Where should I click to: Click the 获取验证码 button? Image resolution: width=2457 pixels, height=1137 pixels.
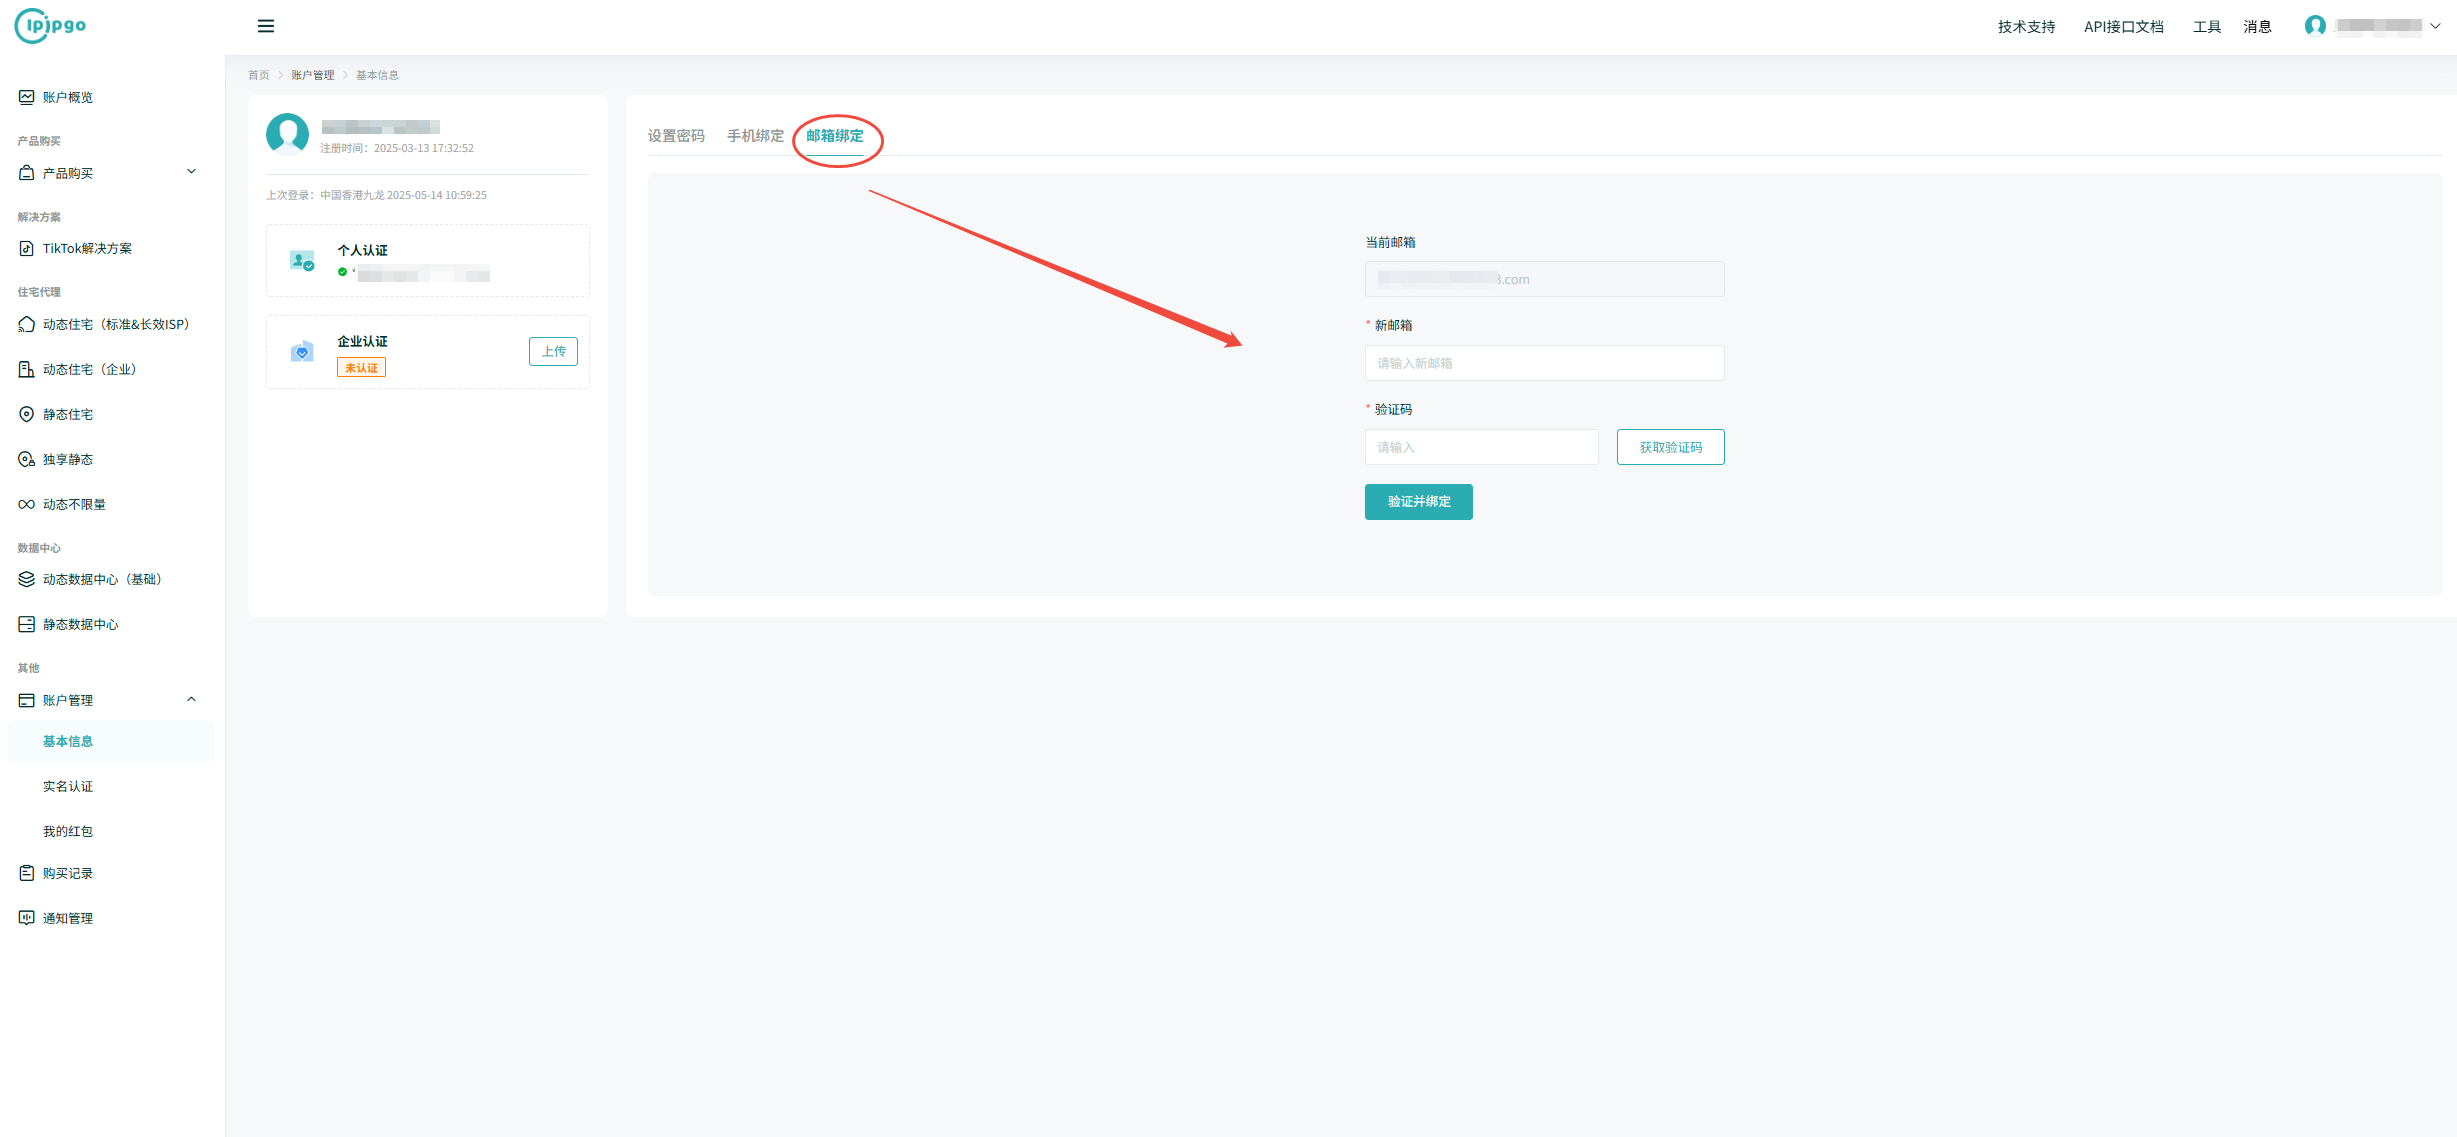click(1670, 447)
